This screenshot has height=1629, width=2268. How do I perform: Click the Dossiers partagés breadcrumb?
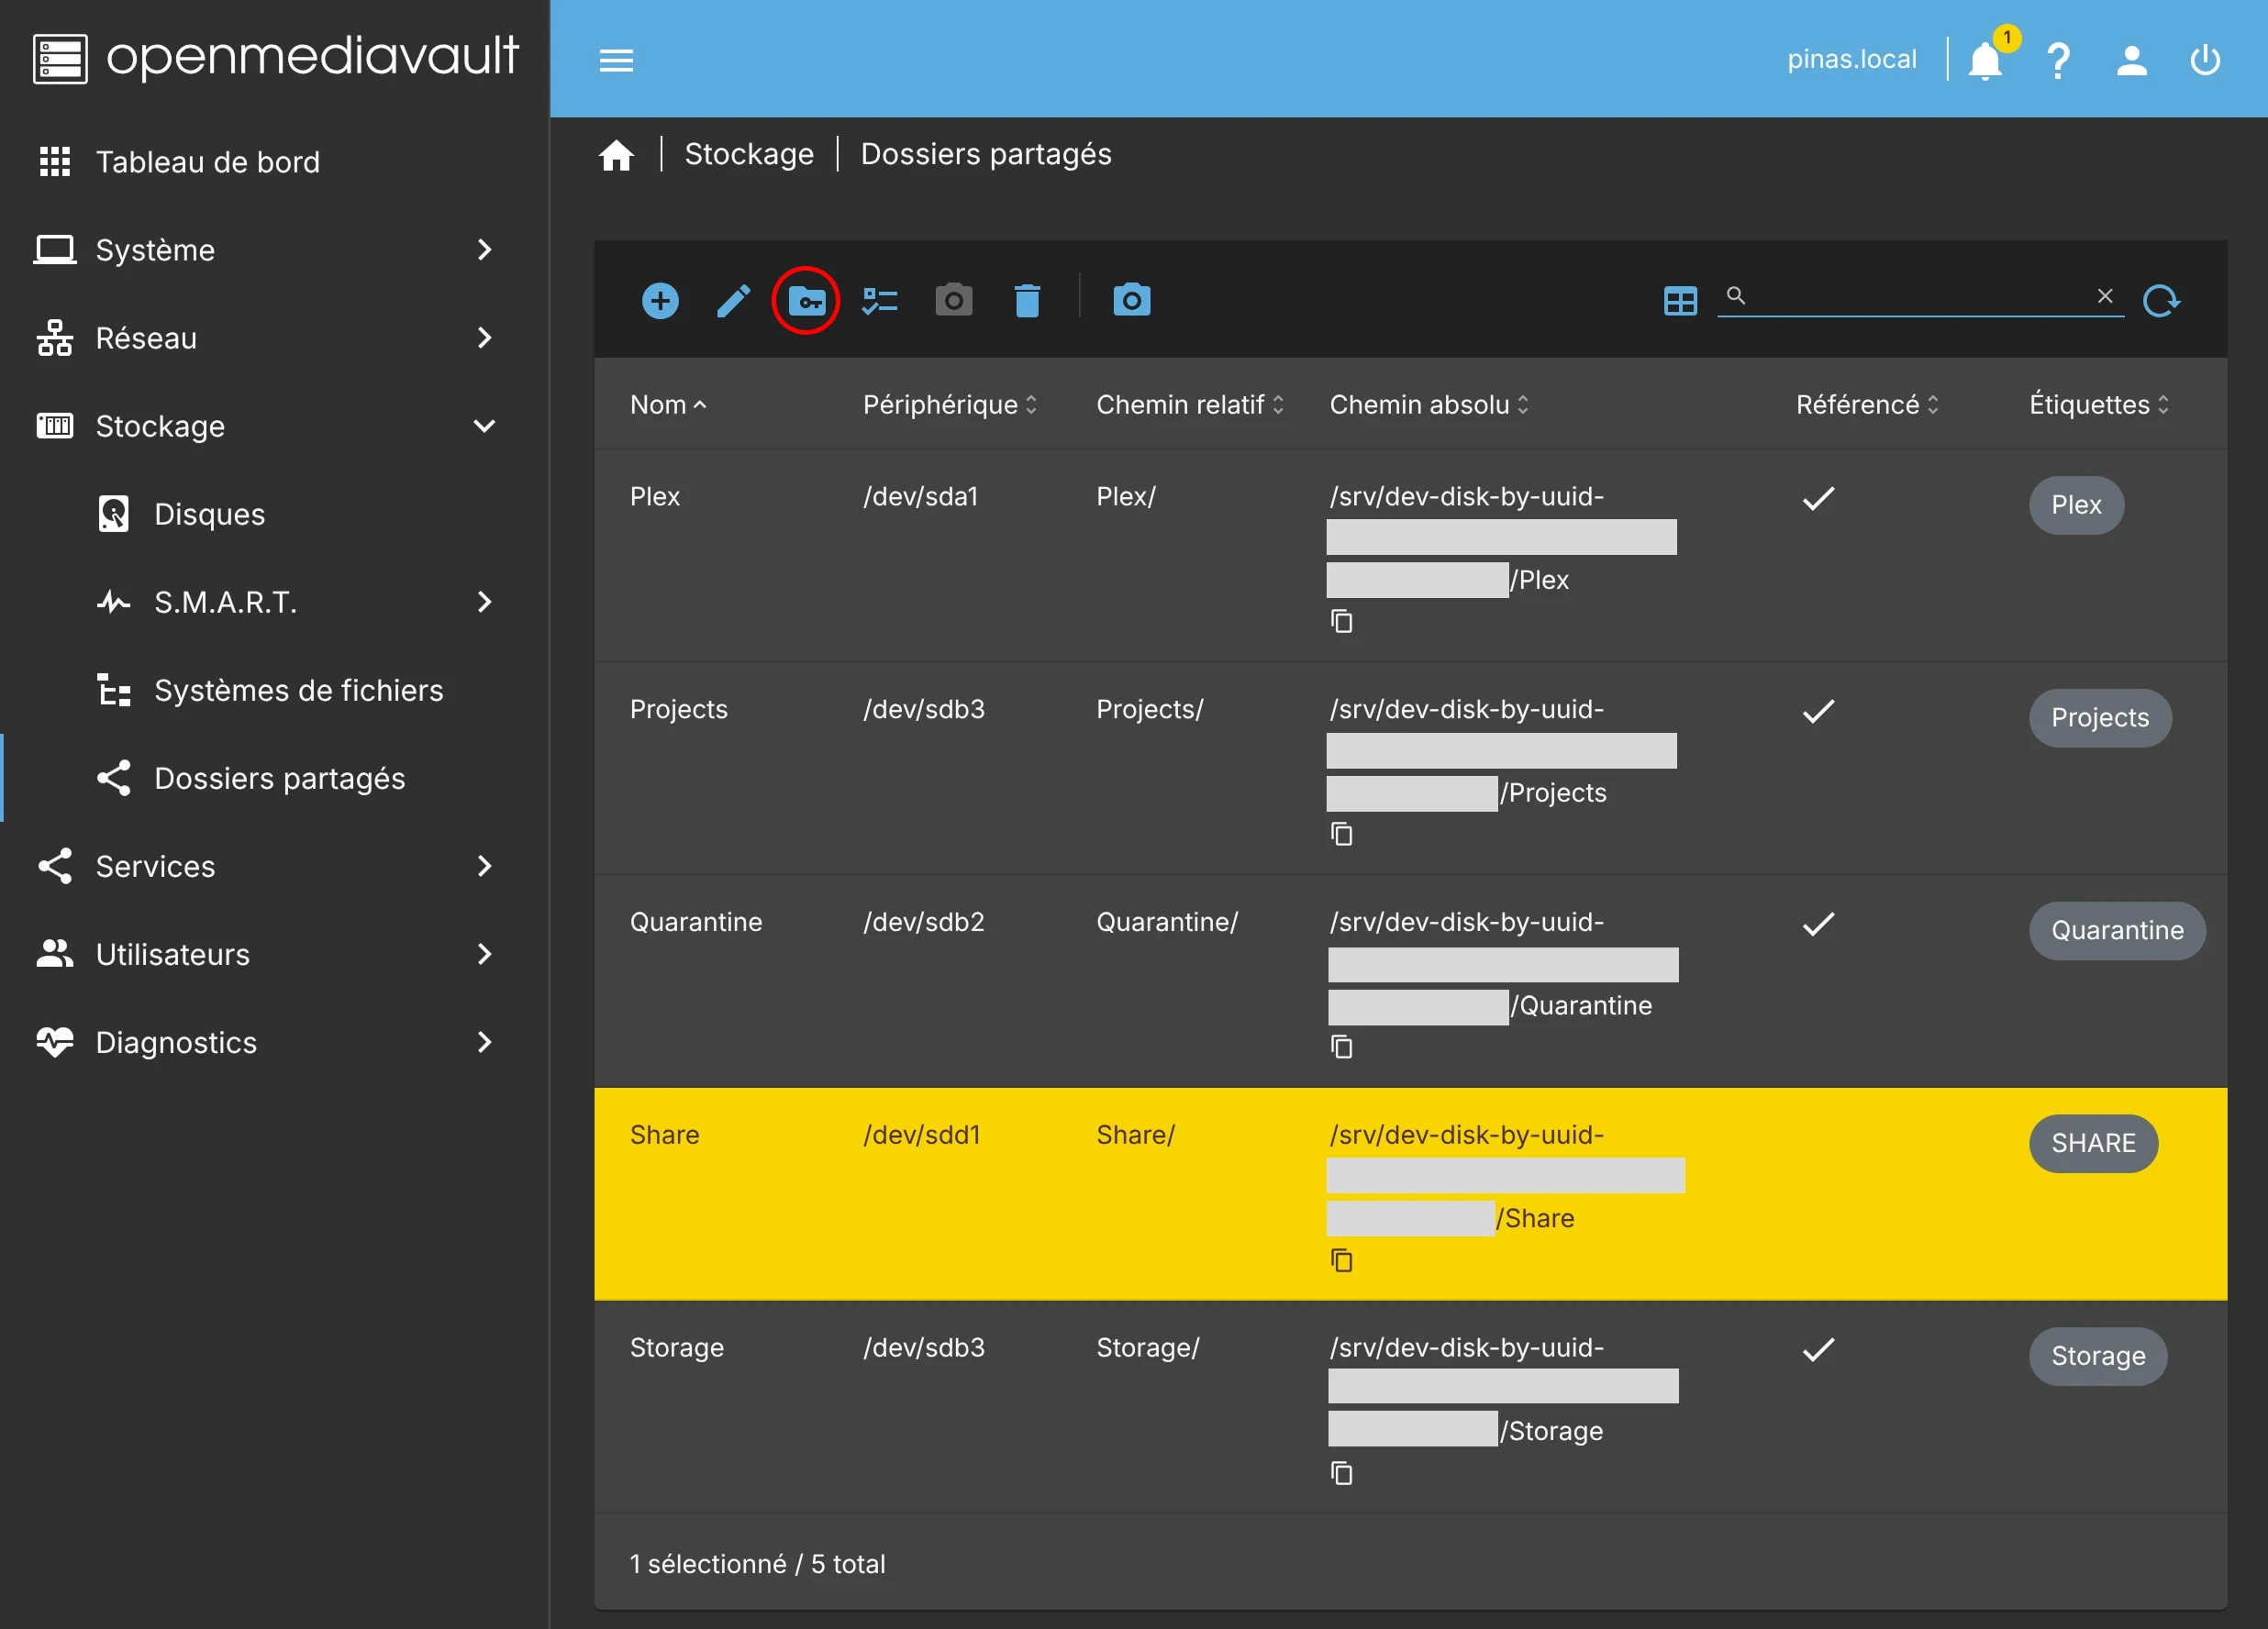[986, 154]
